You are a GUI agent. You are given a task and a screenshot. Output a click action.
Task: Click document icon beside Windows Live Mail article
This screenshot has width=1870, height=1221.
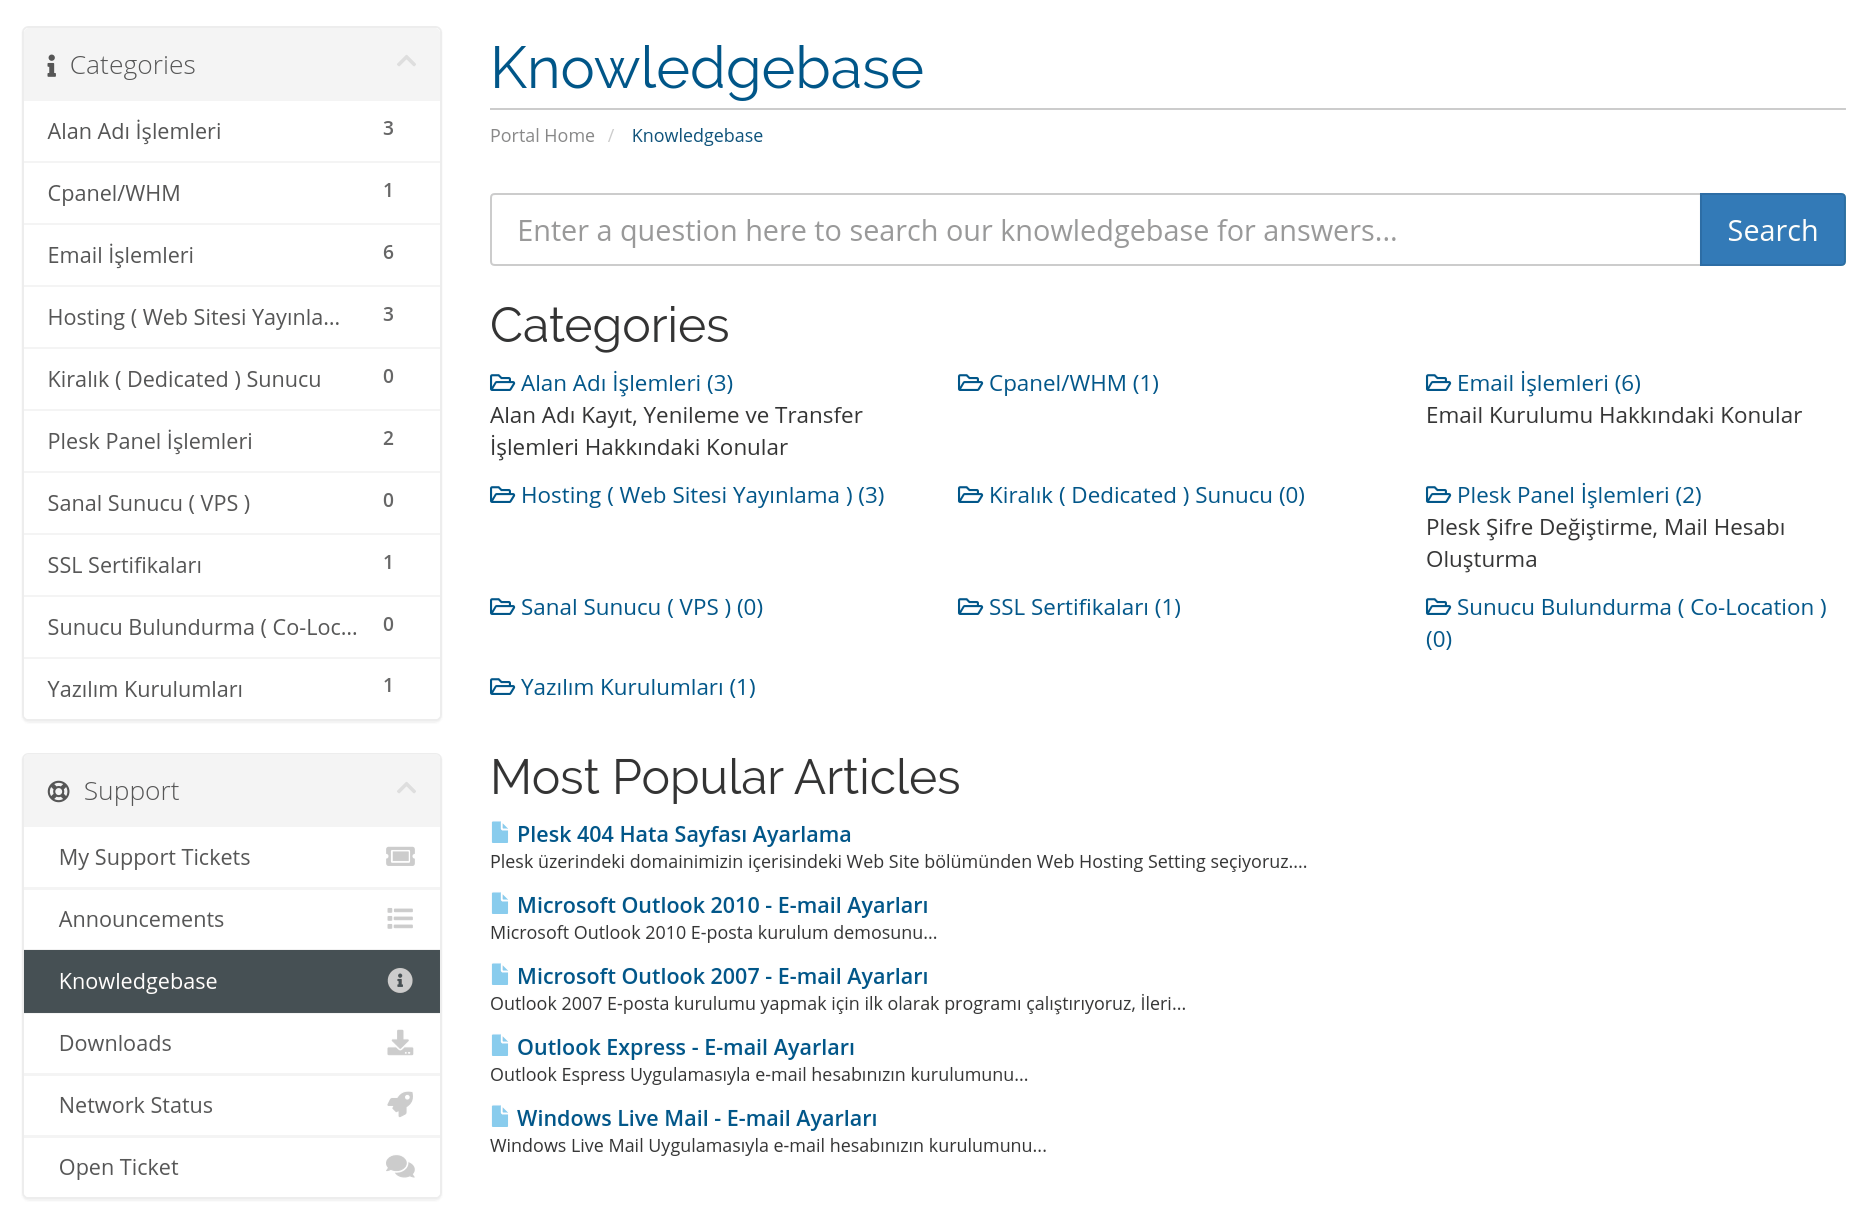click(500, 1117)
